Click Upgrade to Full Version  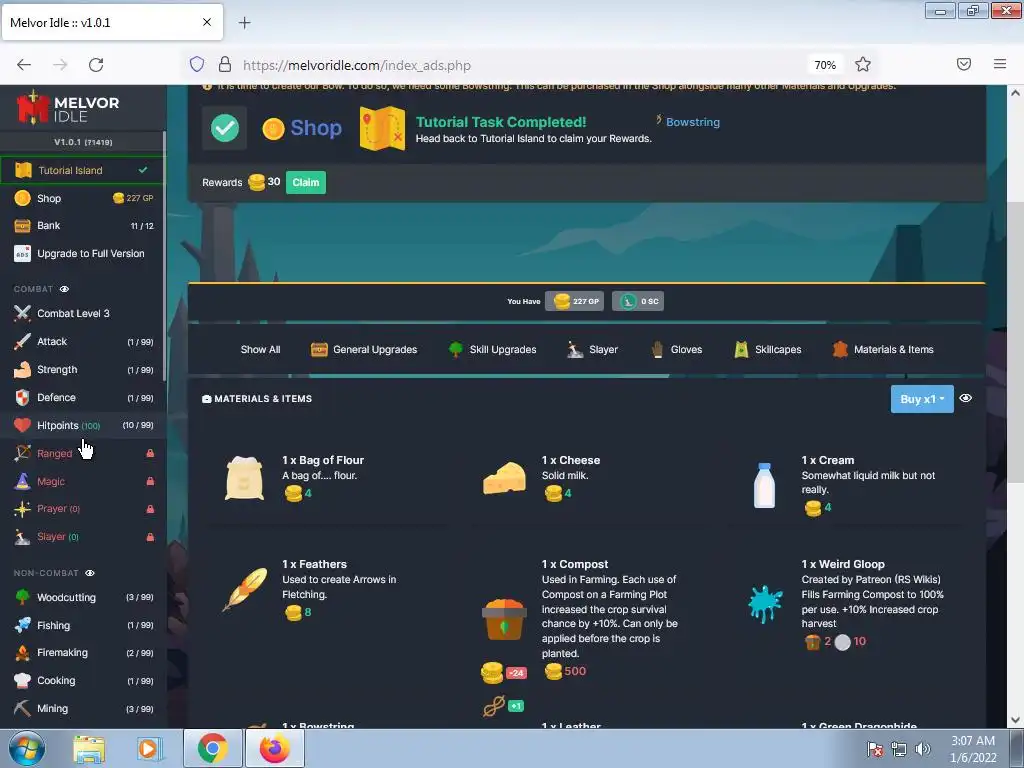pos(82,253)
